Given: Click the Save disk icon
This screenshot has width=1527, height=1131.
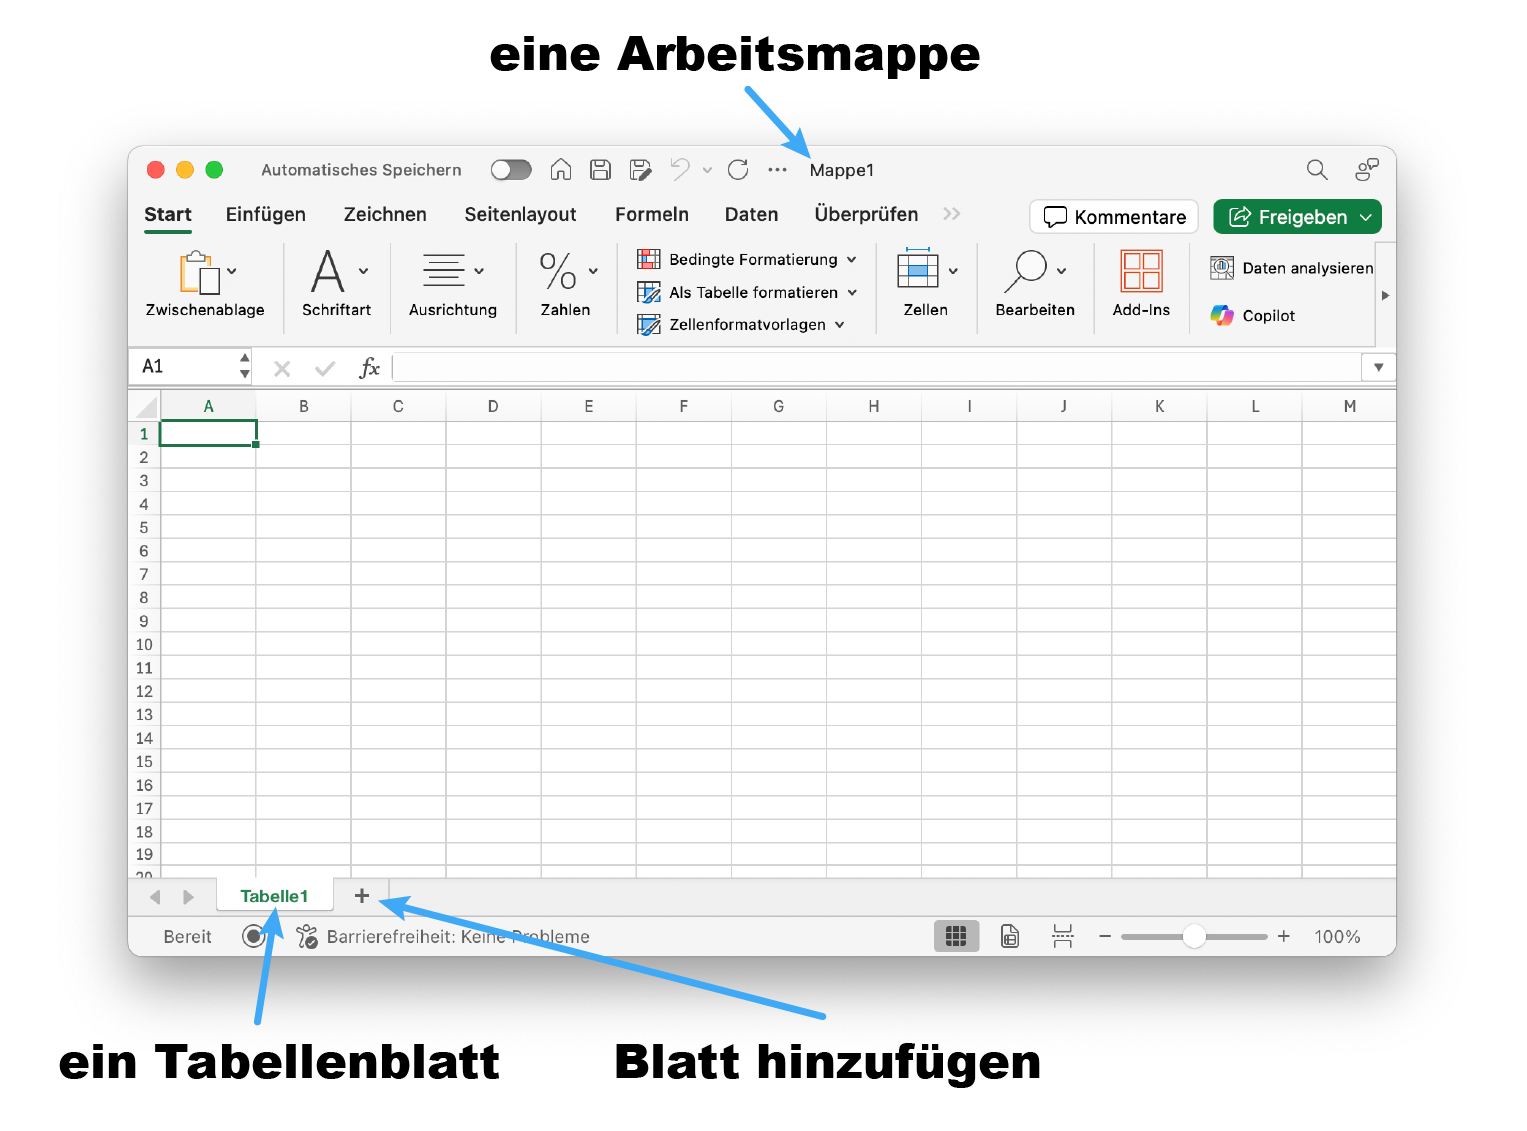Looking at the screenshot, I should pos(600,170).
